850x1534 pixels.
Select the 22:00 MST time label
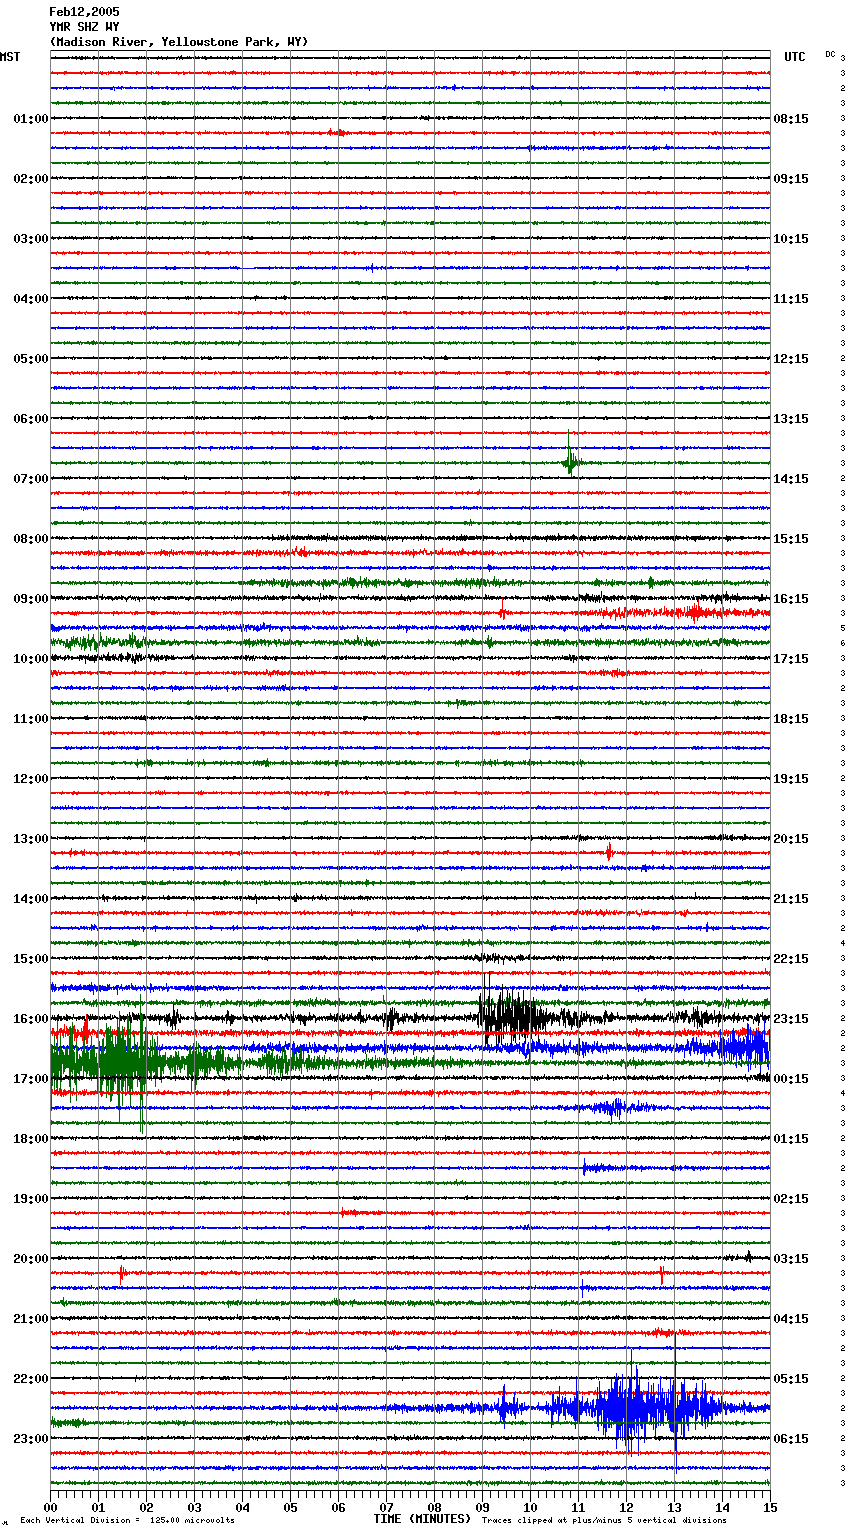pos(31,1379)
